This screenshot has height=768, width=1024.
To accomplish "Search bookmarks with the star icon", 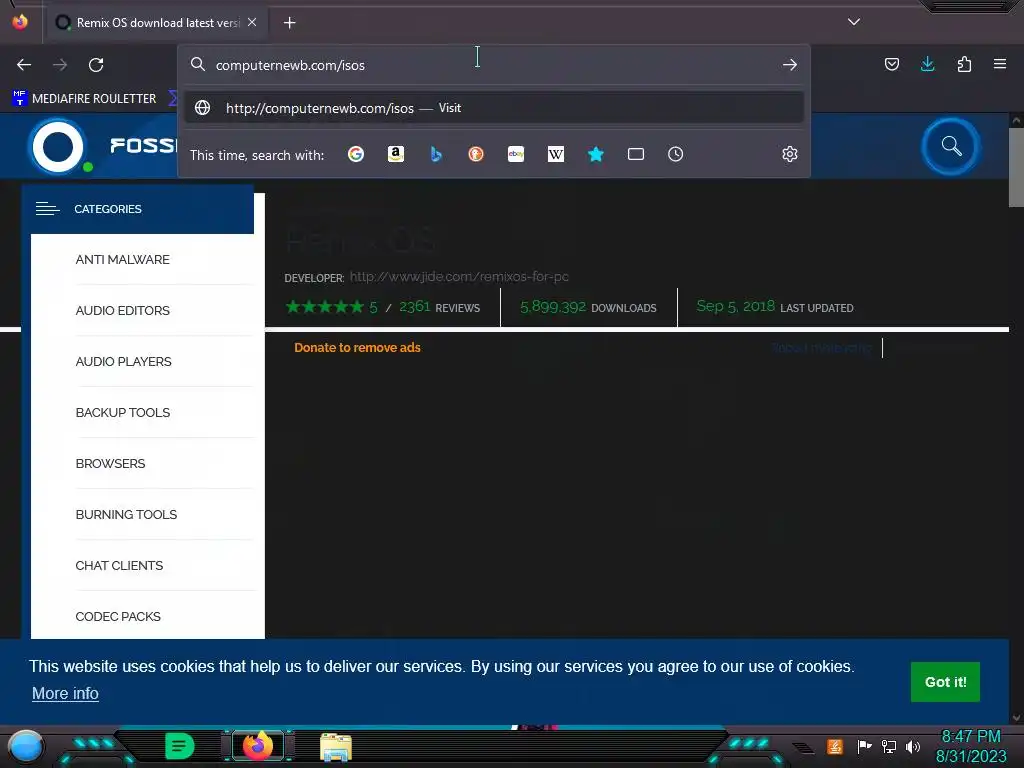I will click(x=596, y=154).
